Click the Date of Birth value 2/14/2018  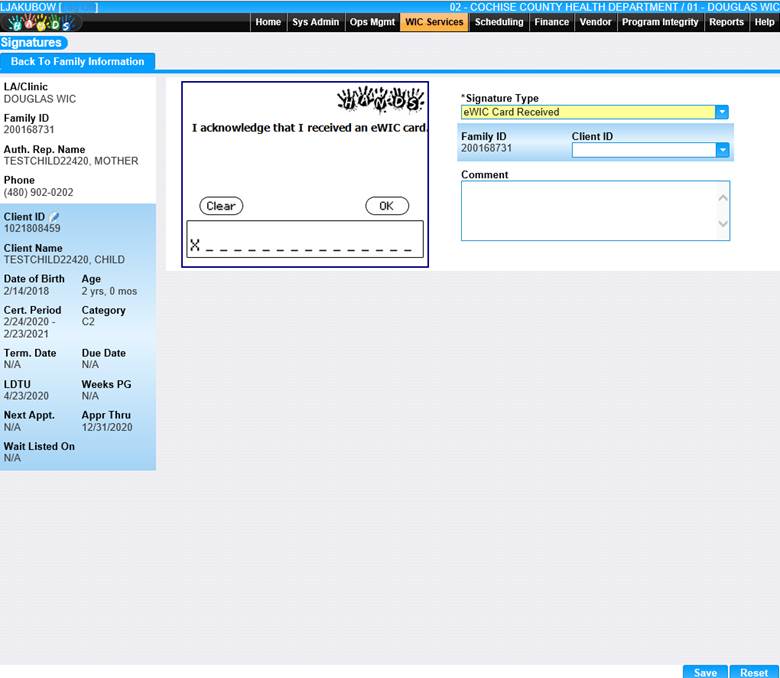pos(26,291)
